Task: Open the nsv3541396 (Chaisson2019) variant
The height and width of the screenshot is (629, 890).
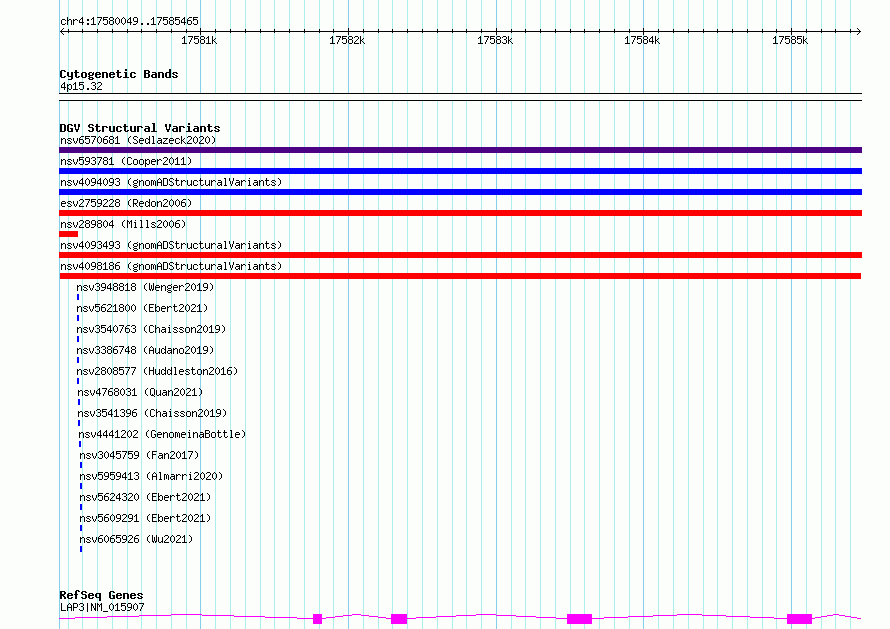Action: point(152,413)
